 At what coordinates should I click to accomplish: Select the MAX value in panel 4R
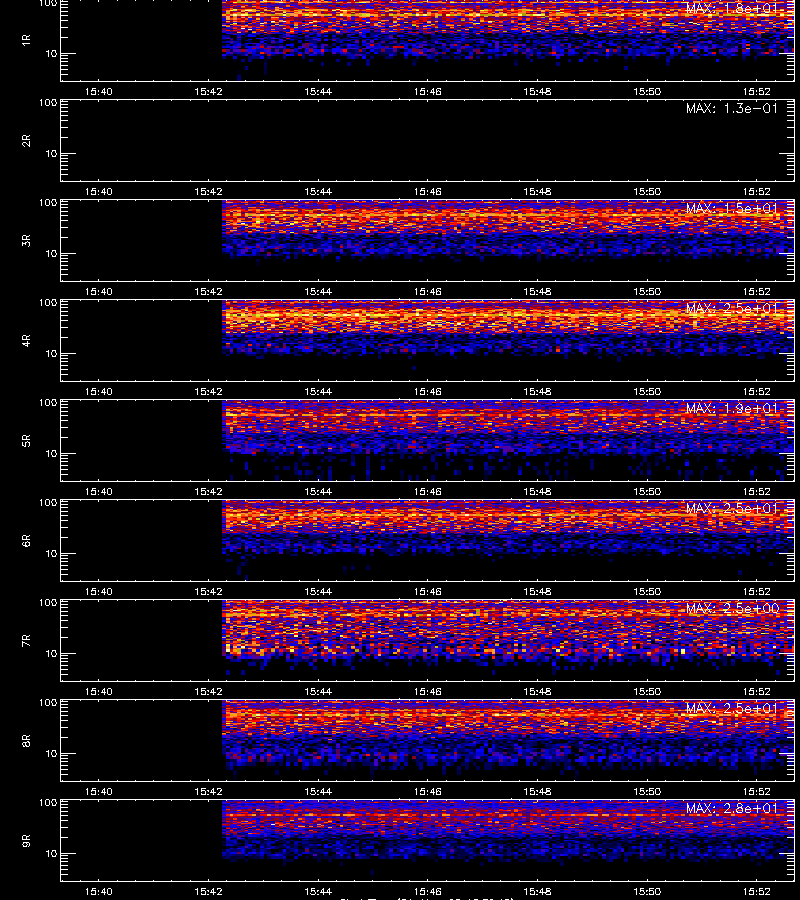click(732, 308)
